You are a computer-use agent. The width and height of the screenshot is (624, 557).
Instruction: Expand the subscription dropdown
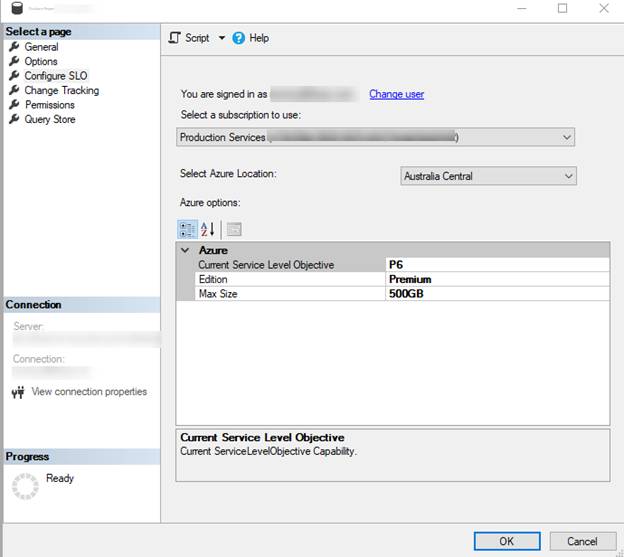(x=568, y=137)
